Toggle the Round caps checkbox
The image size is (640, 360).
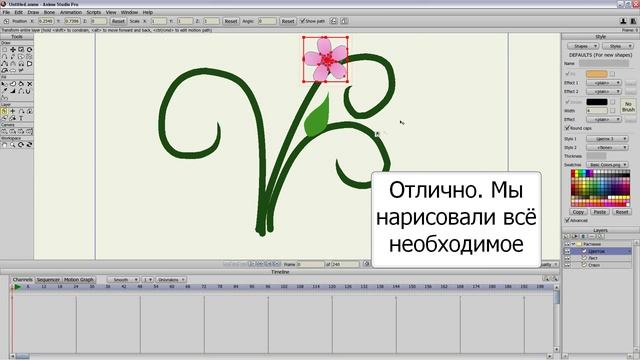[567, 128]
